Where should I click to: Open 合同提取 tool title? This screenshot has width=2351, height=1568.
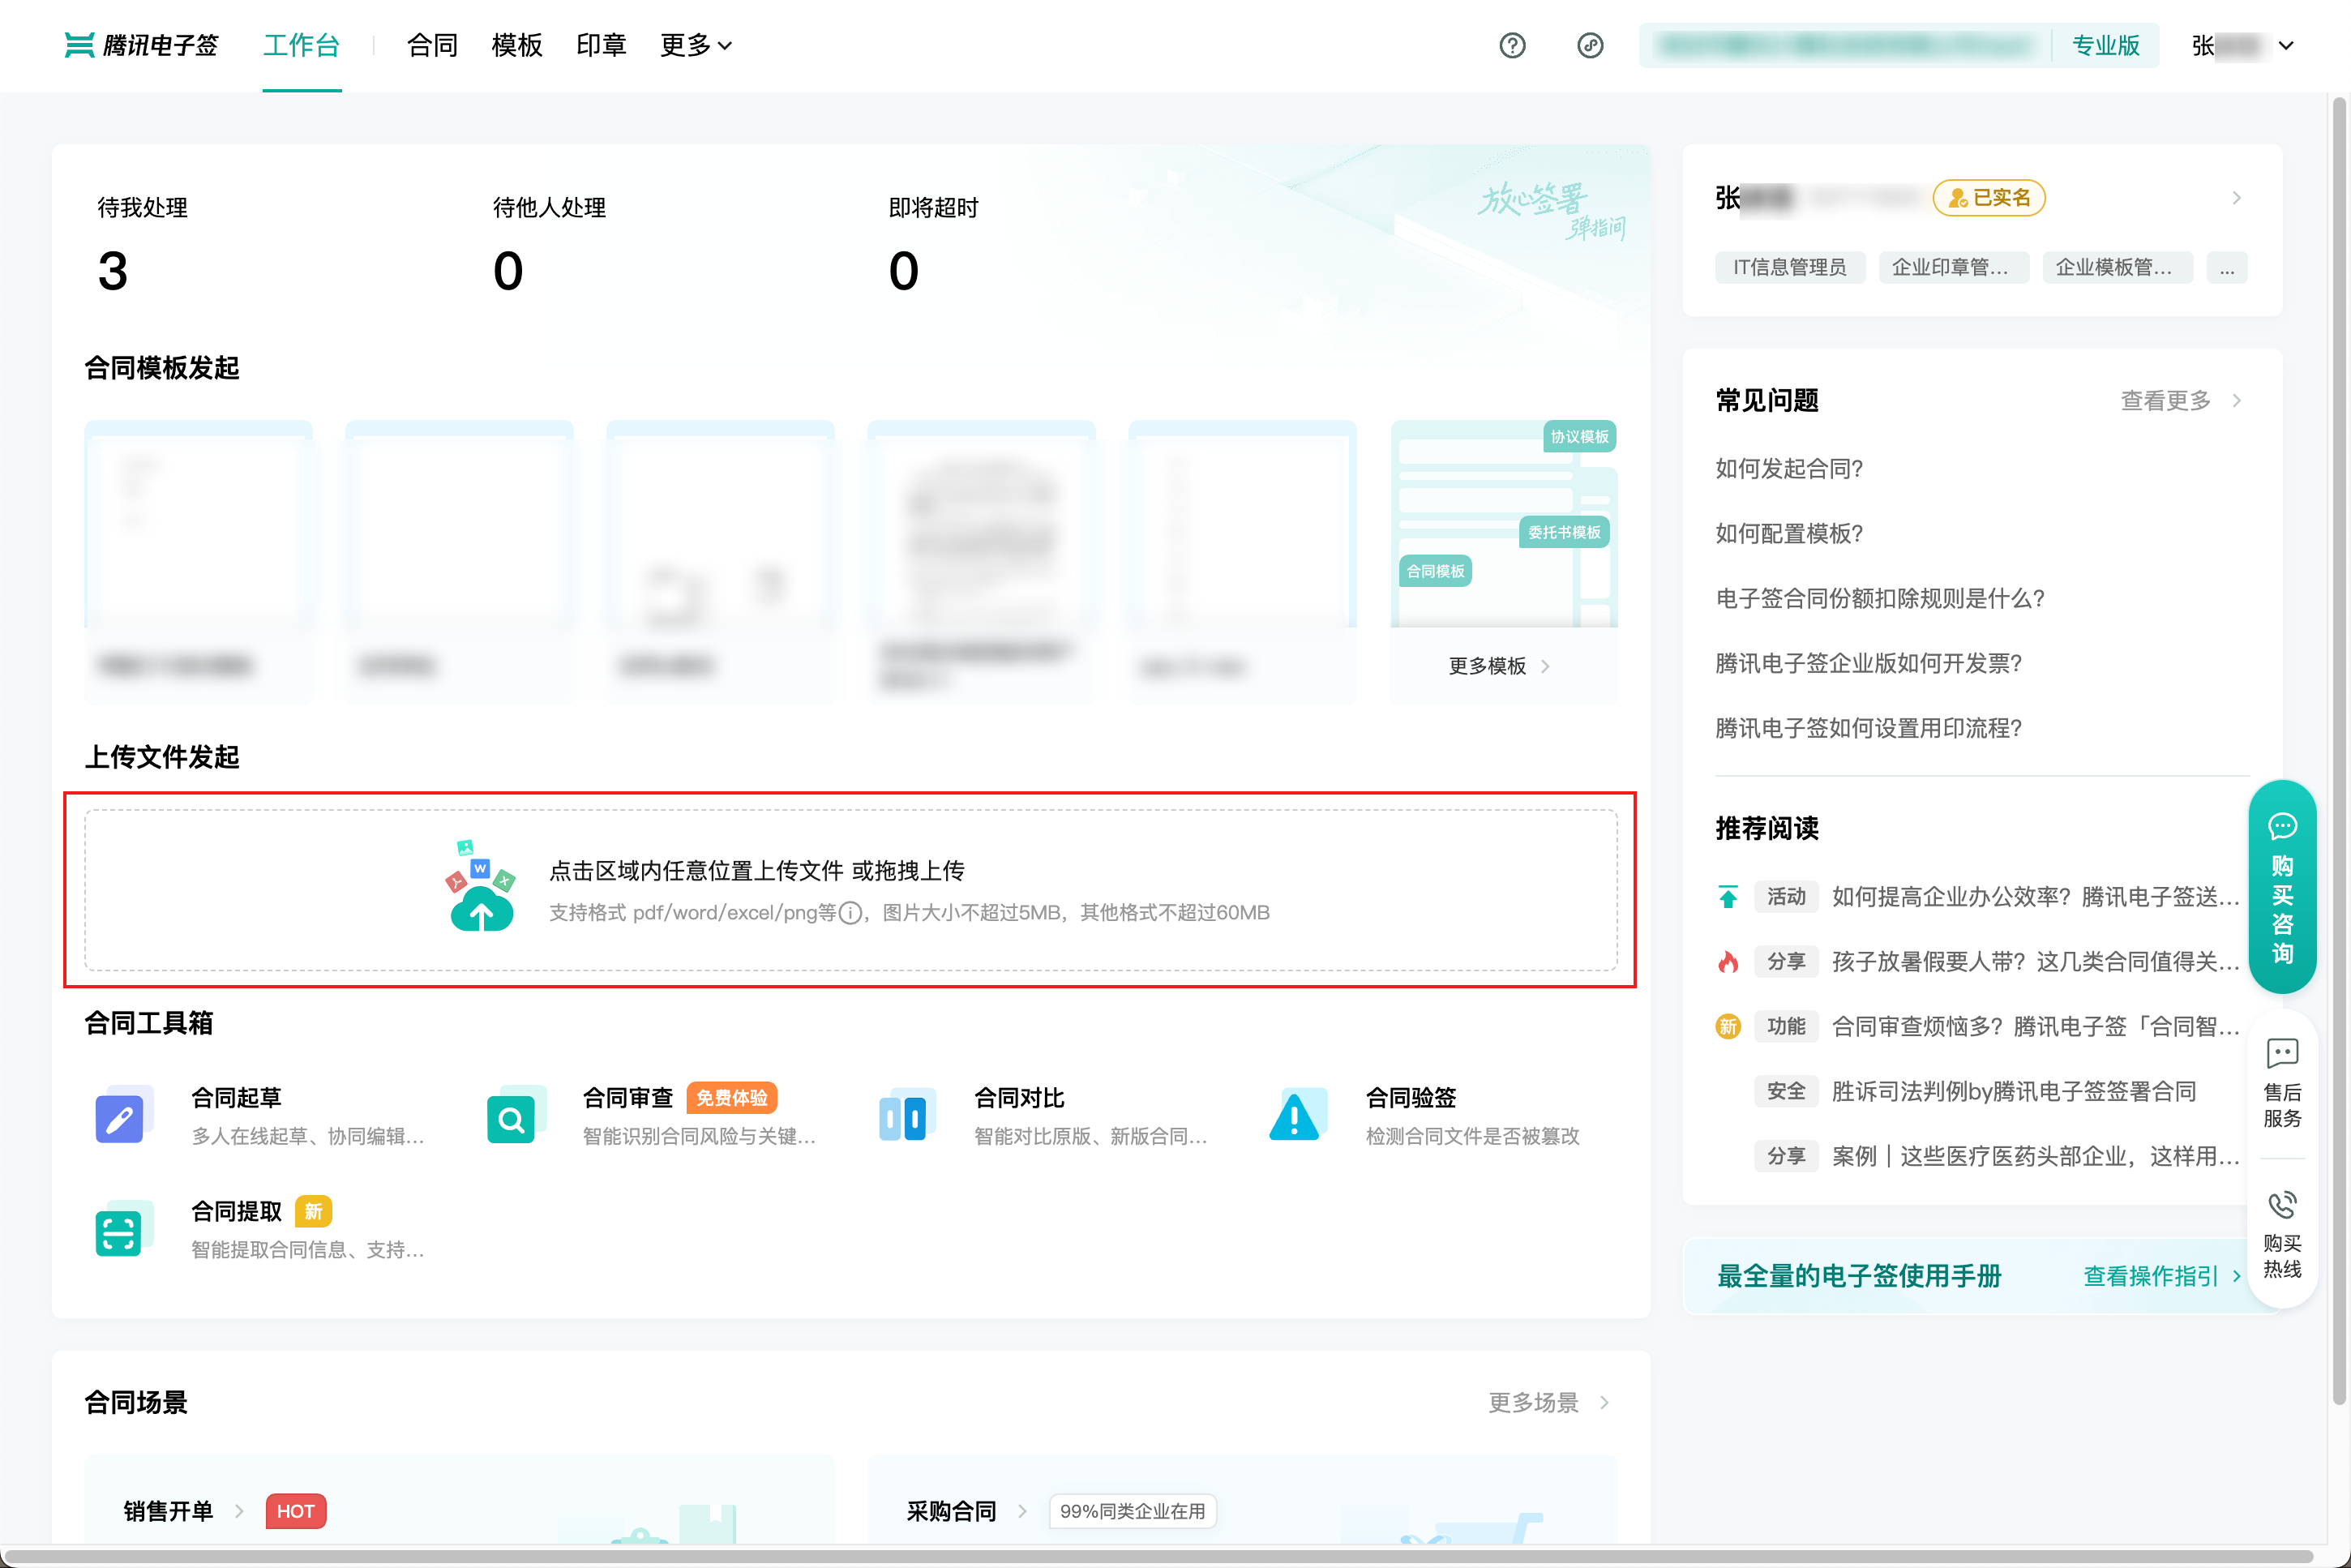tap(236, 1212)
